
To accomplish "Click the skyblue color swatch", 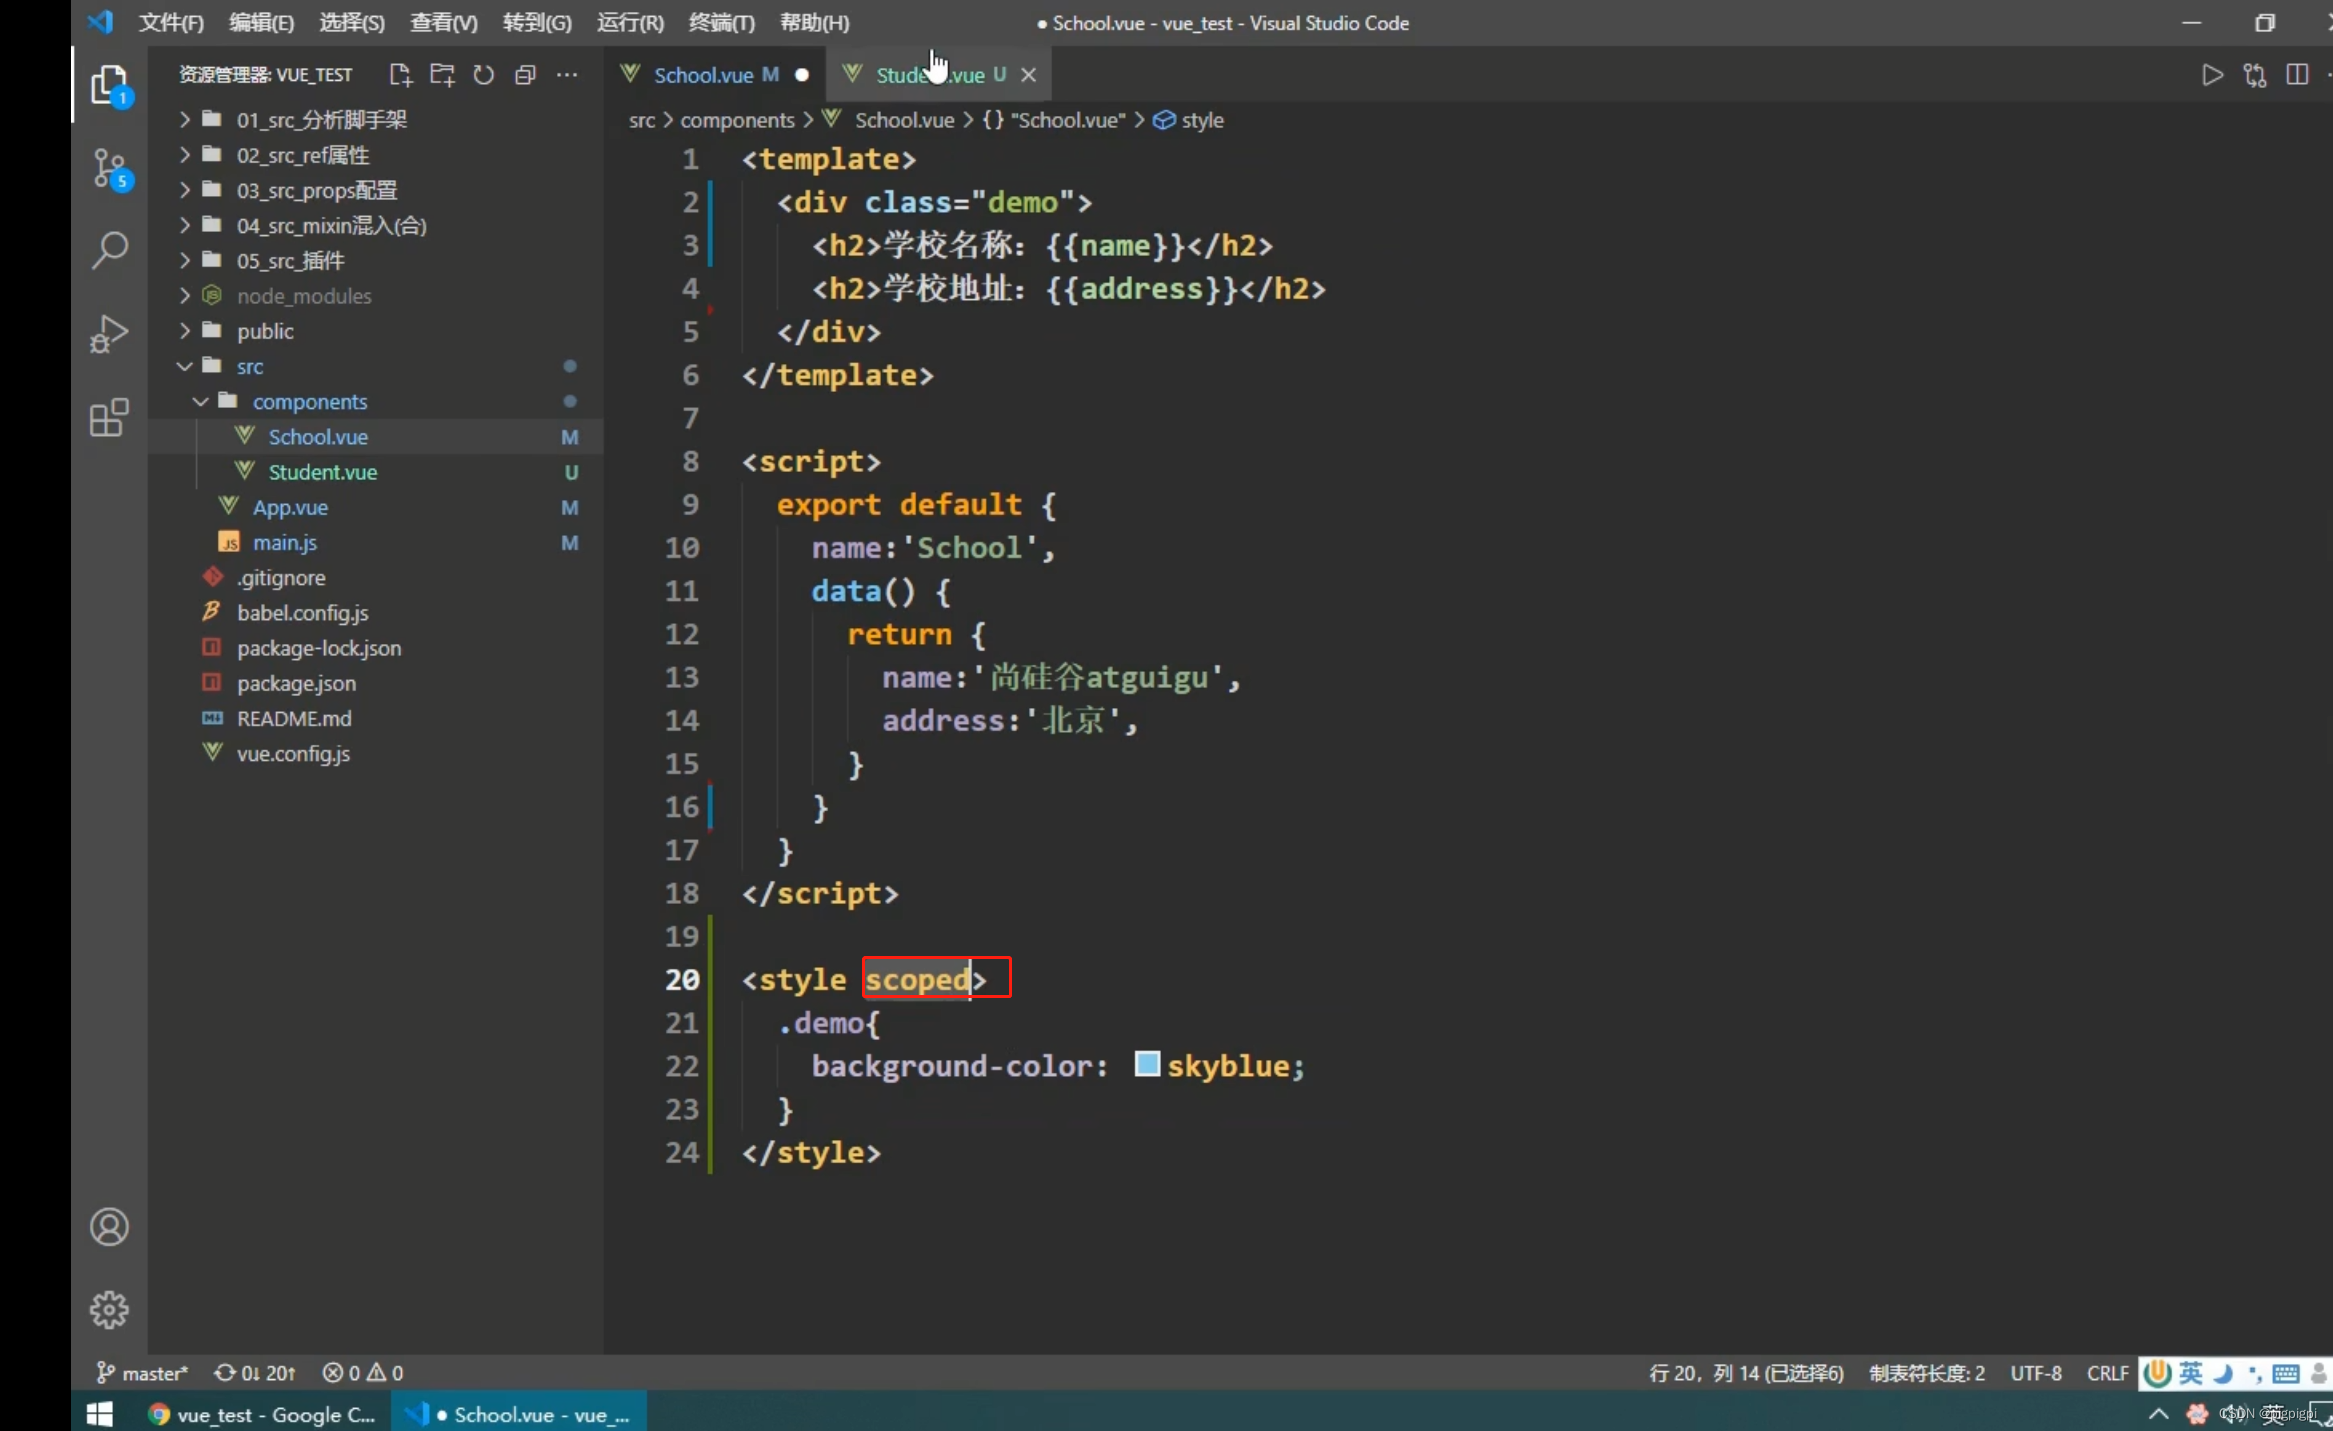I will (x=1147, y=1063).
